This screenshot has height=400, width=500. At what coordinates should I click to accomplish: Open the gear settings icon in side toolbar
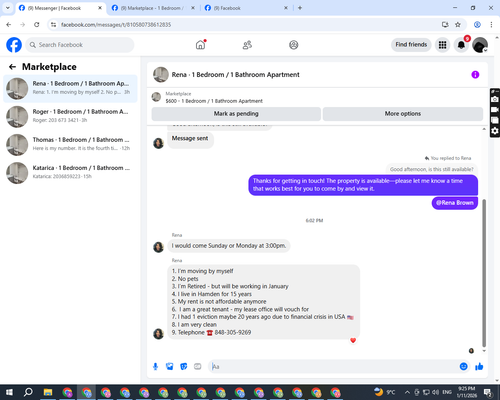coord(495,131)
